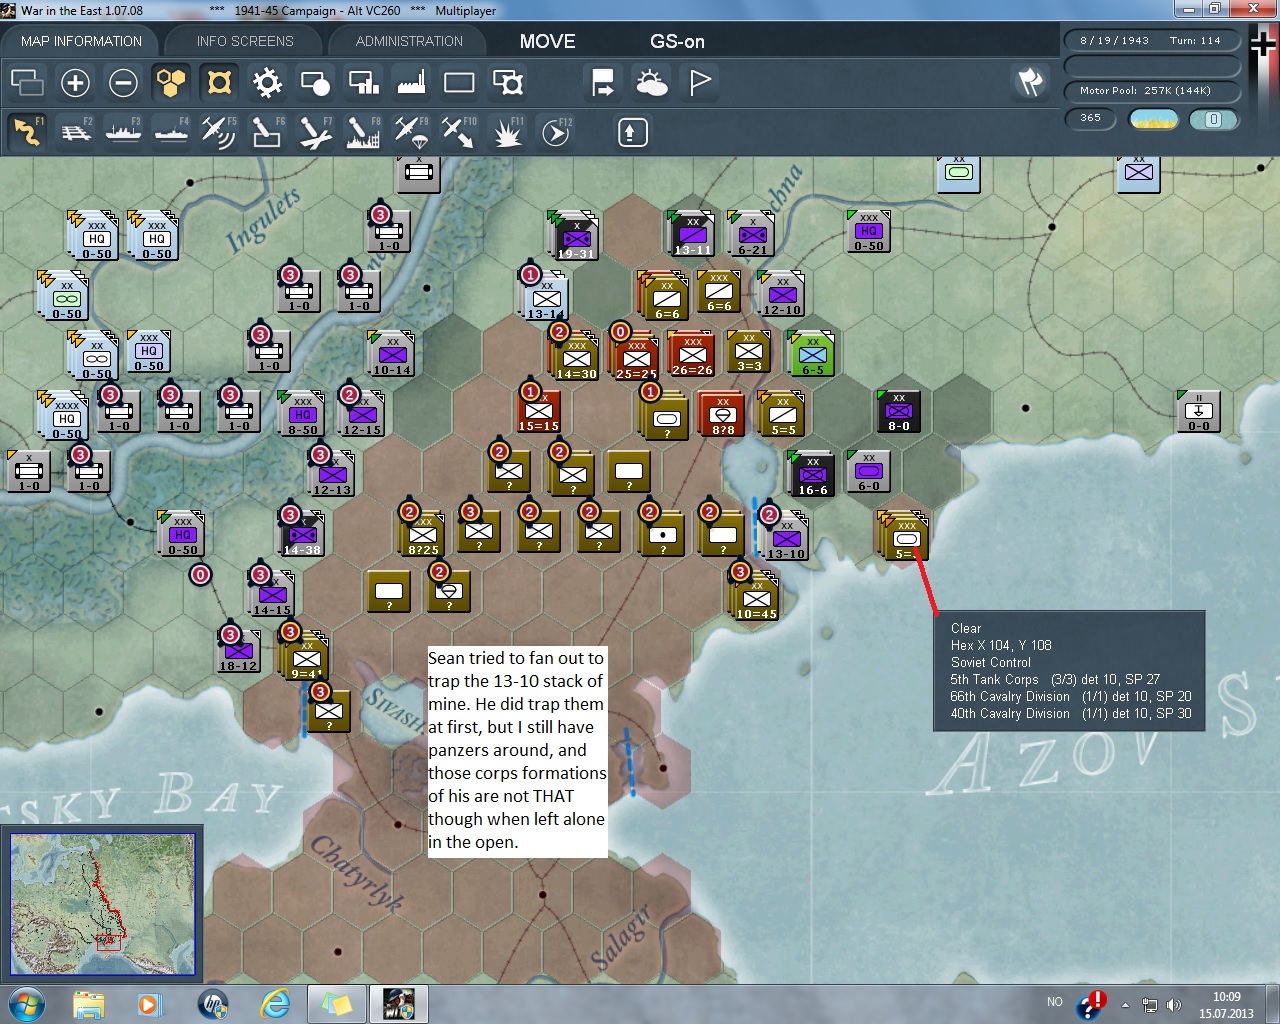The image size is (1280, 1024).
Task: Select the F5 air recon mode
Action: coord(219,132)
